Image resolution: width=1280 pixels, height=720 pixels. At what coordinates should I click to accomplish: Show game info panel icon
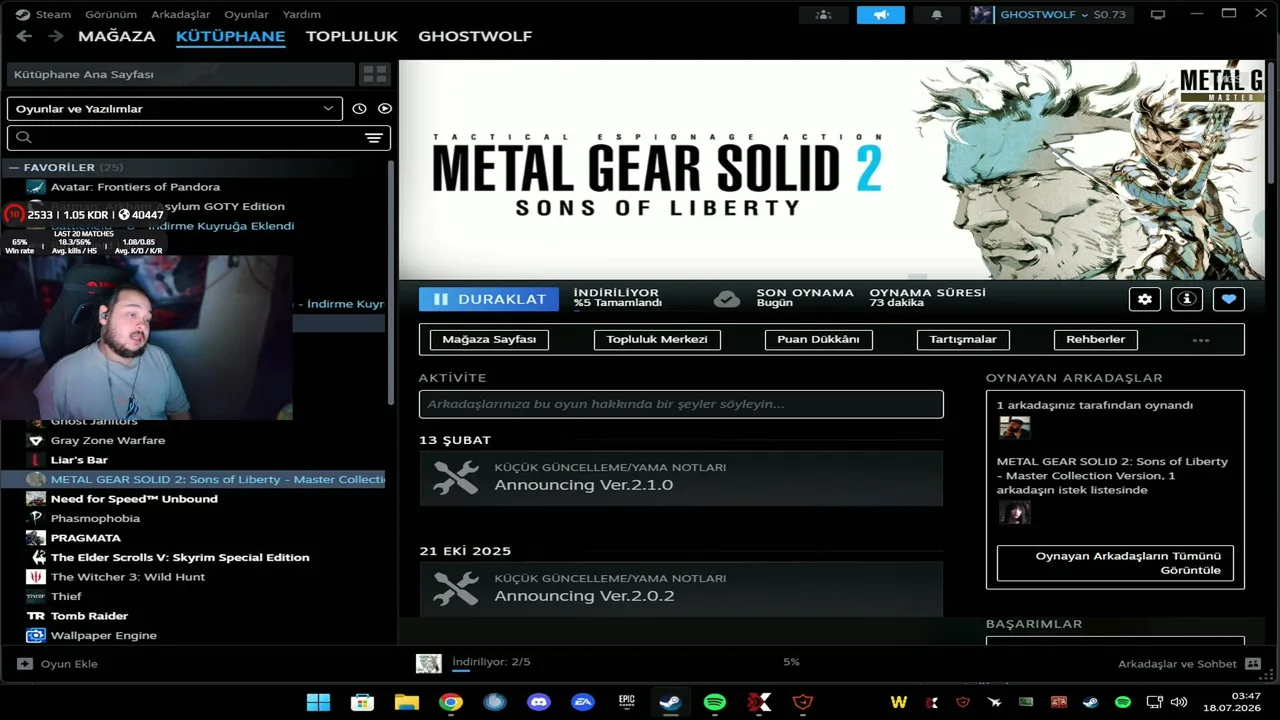(1187, 299)
